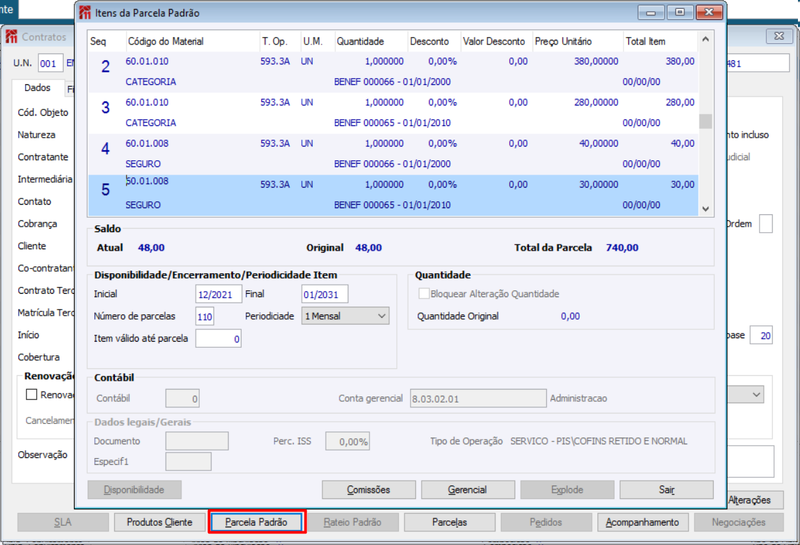800x545 pixels.
Task: Open the Periodicidade dropdown
Action: (x=345, y=316)
